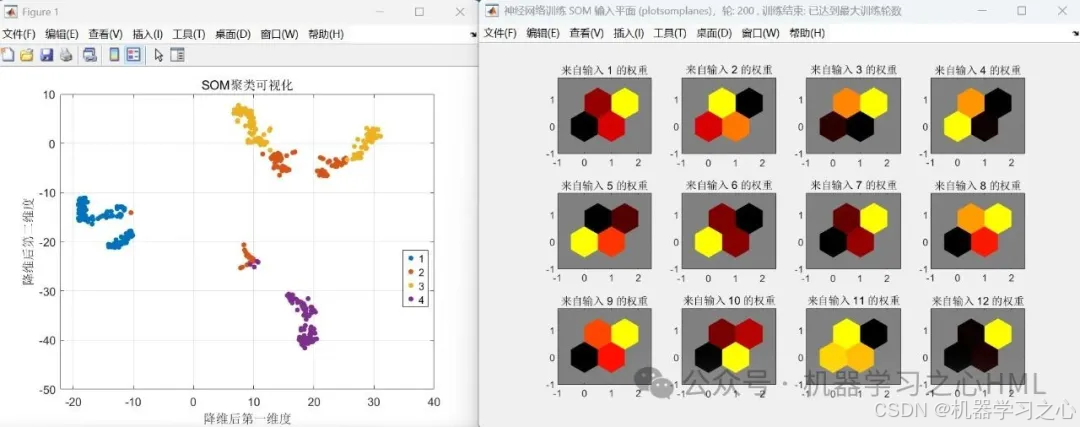The image size is (1080, 427).
Task: Click the weight plane titled 来自输入 12 的权重
Action: (x=977, y=346)
